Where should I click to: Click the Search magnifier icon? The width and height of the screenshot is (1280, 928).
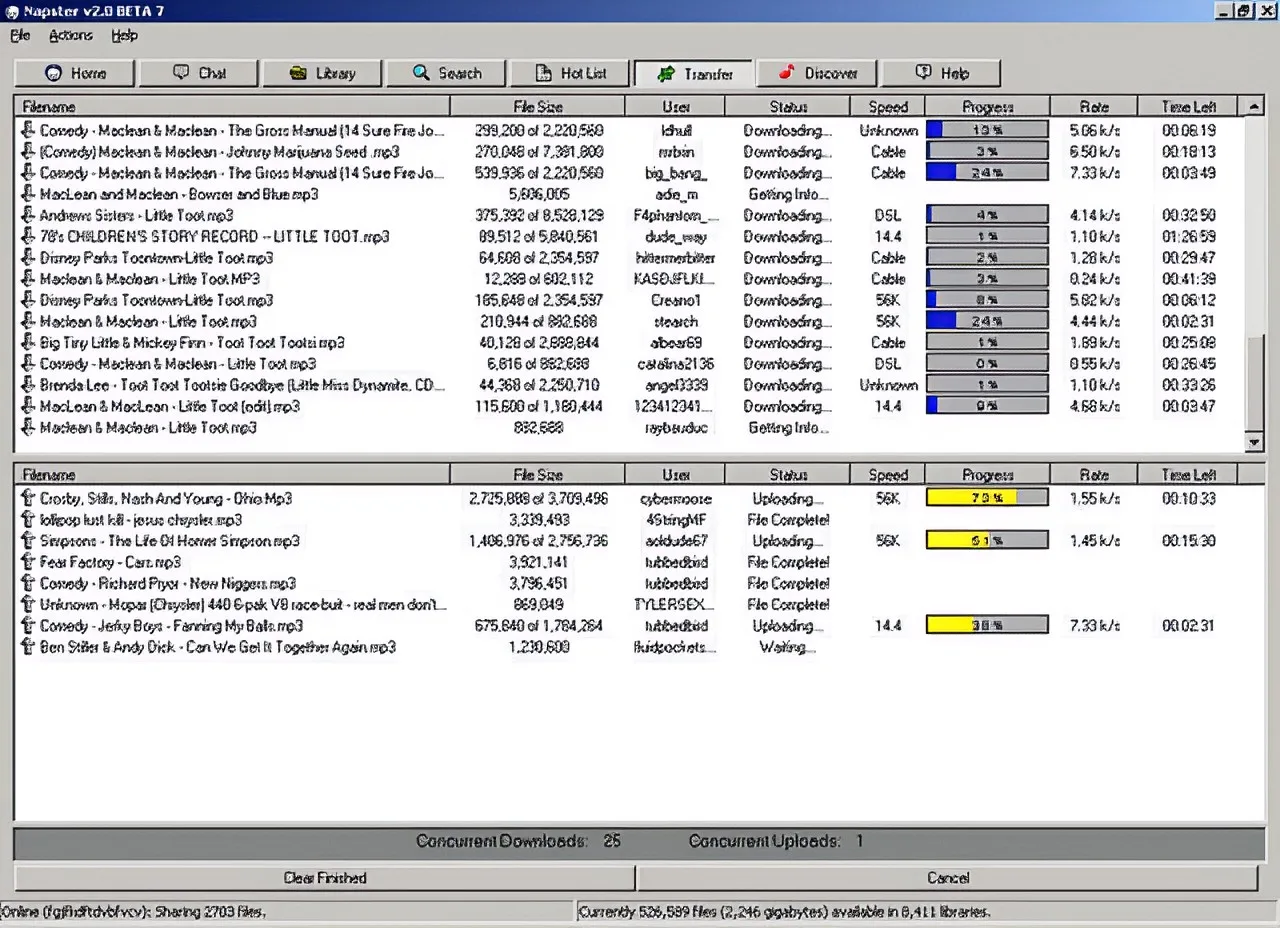click(420, 72)
